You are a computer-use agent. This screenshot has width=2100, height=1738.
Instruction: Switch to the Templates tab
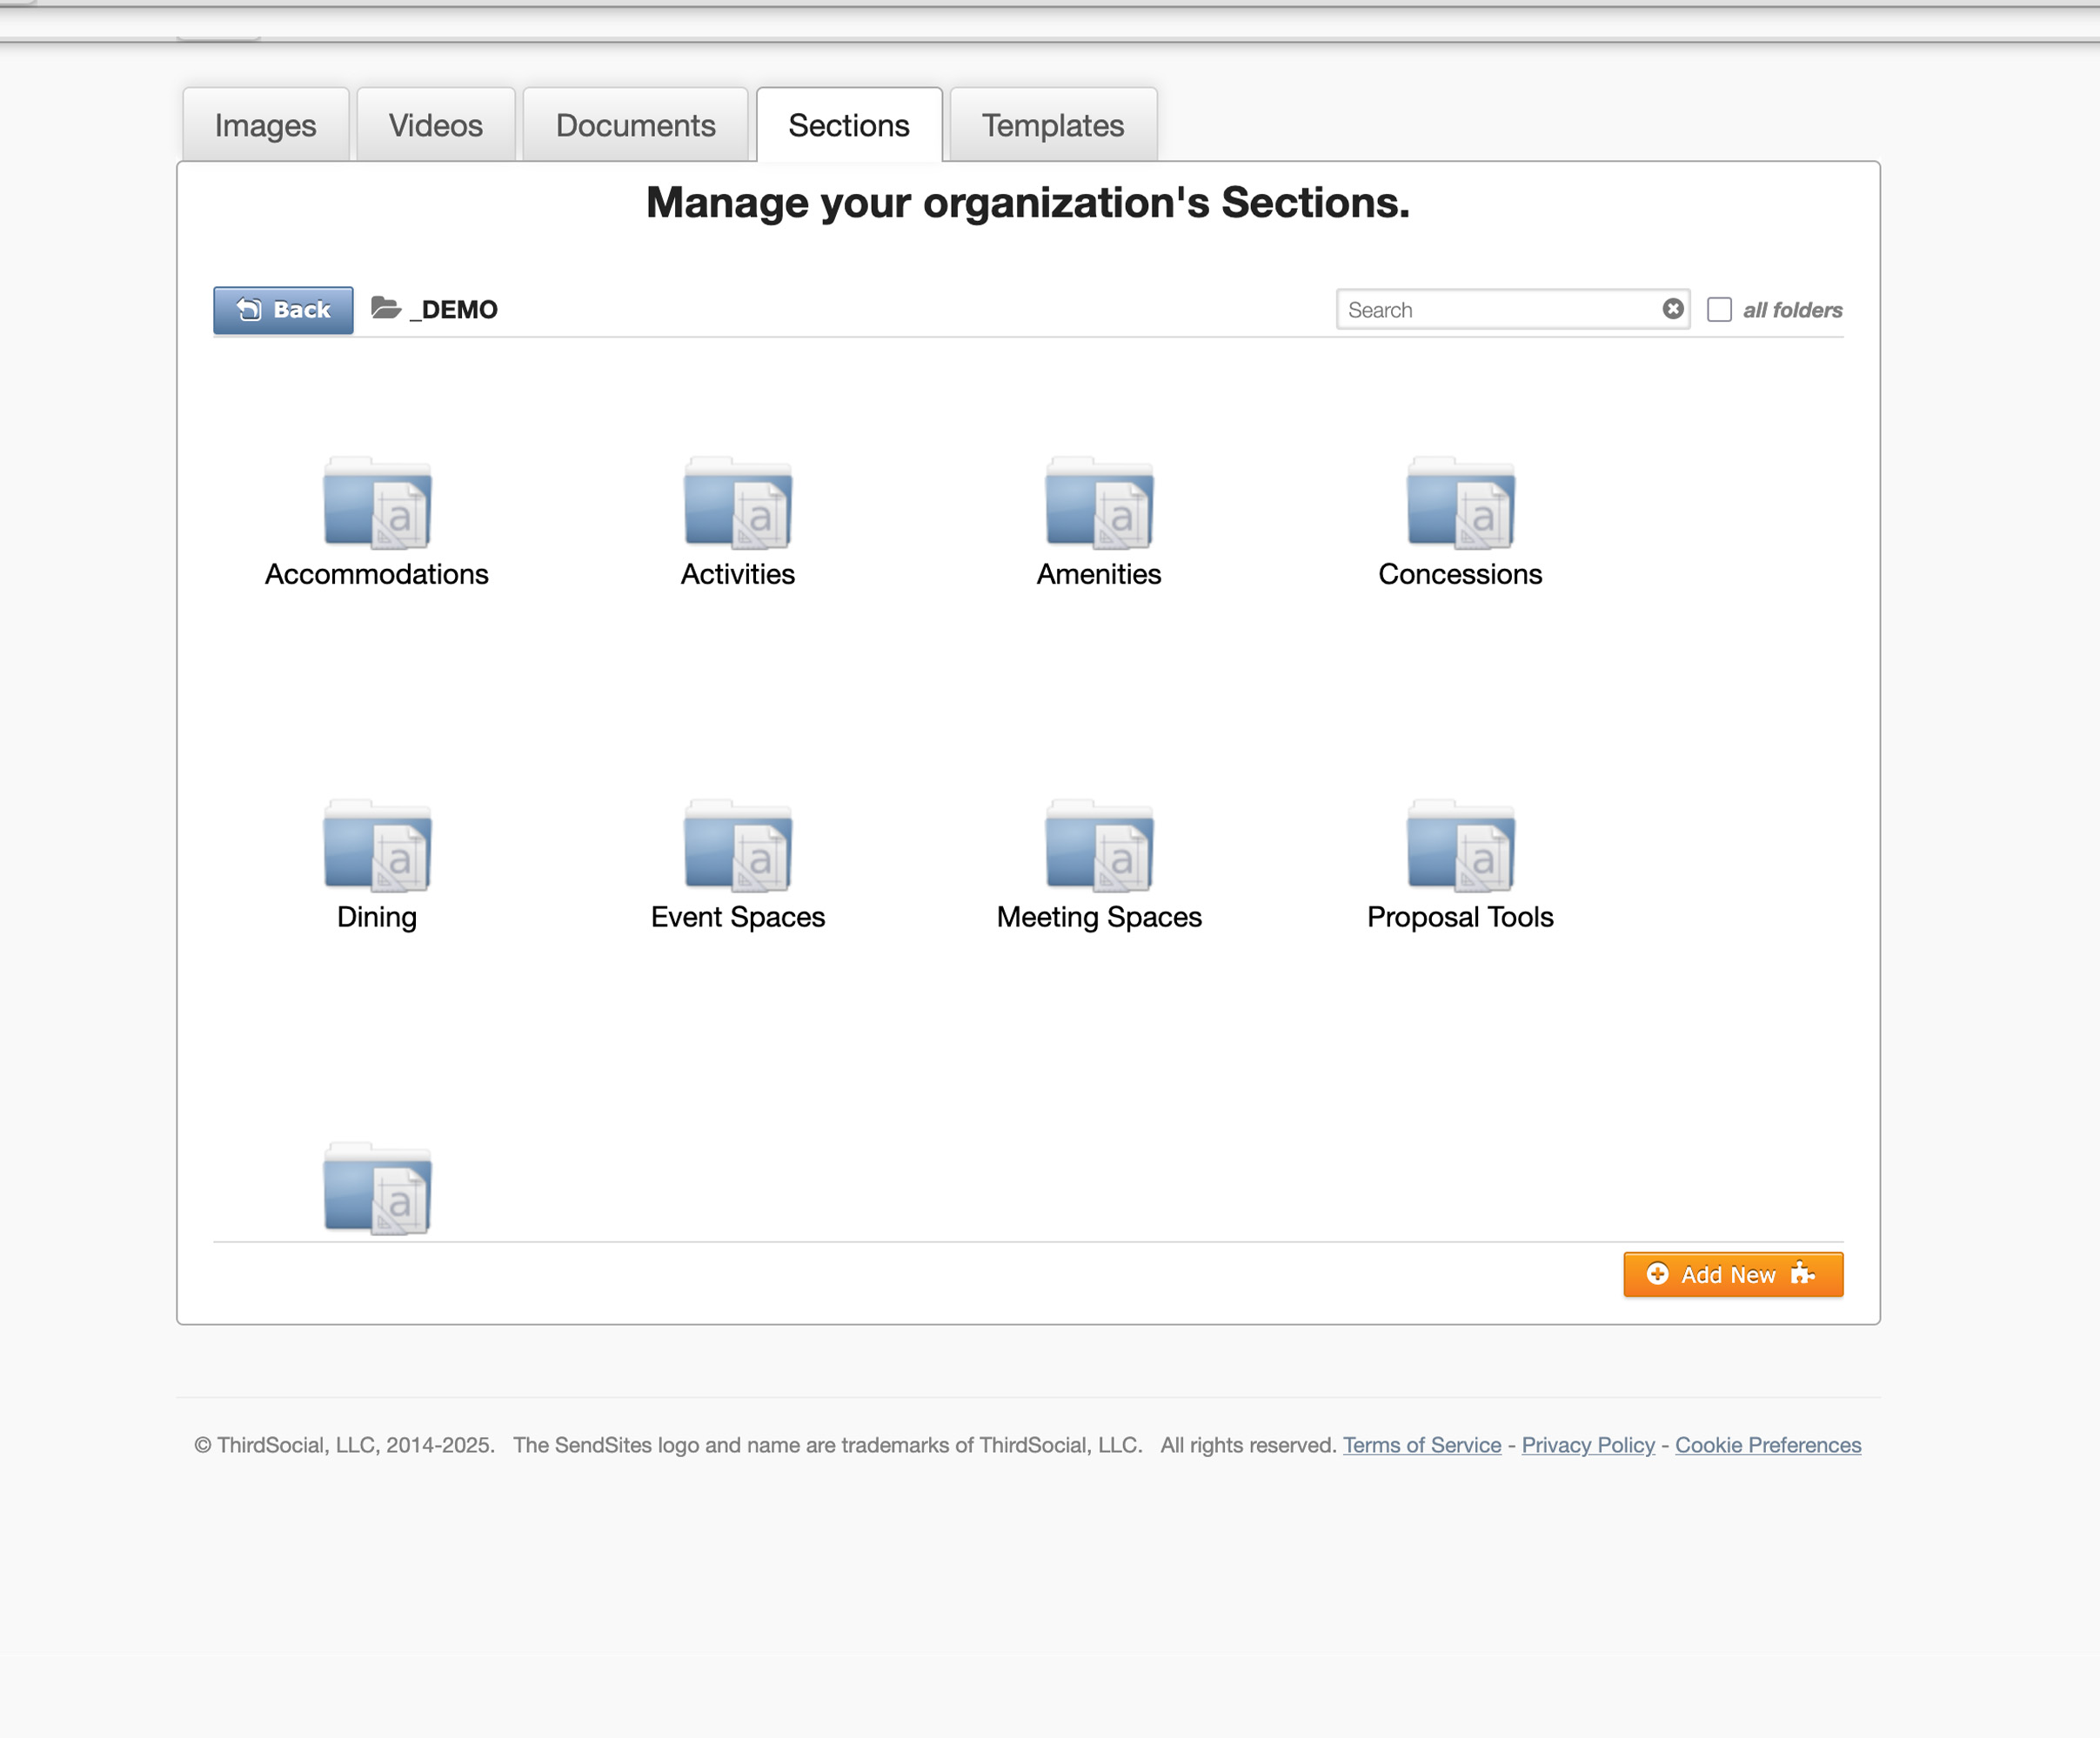[x=1052, y=125]
